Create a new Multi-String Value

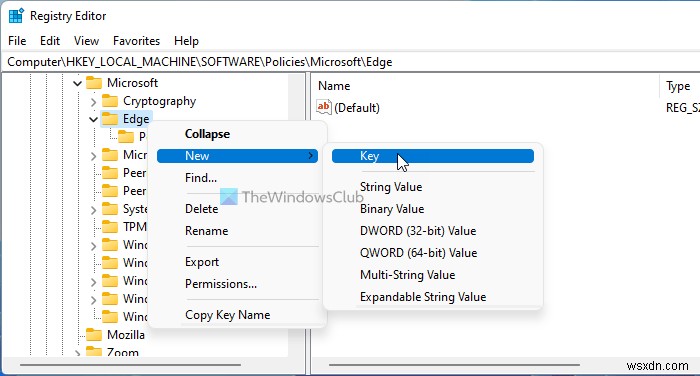pos(407,275)
